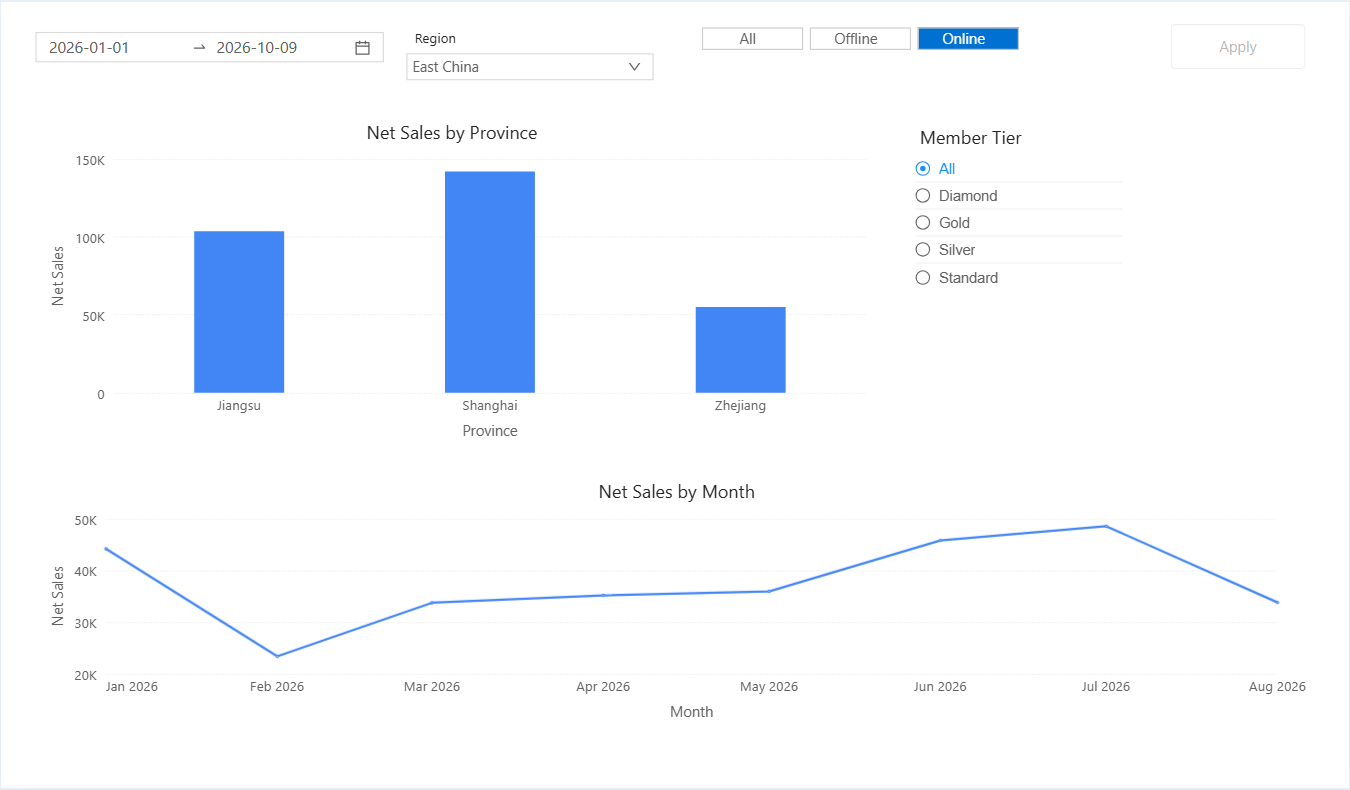1350x790 pixels.
Task: Click the Zhejiang axis label
Action: click(x=741, y=406)
